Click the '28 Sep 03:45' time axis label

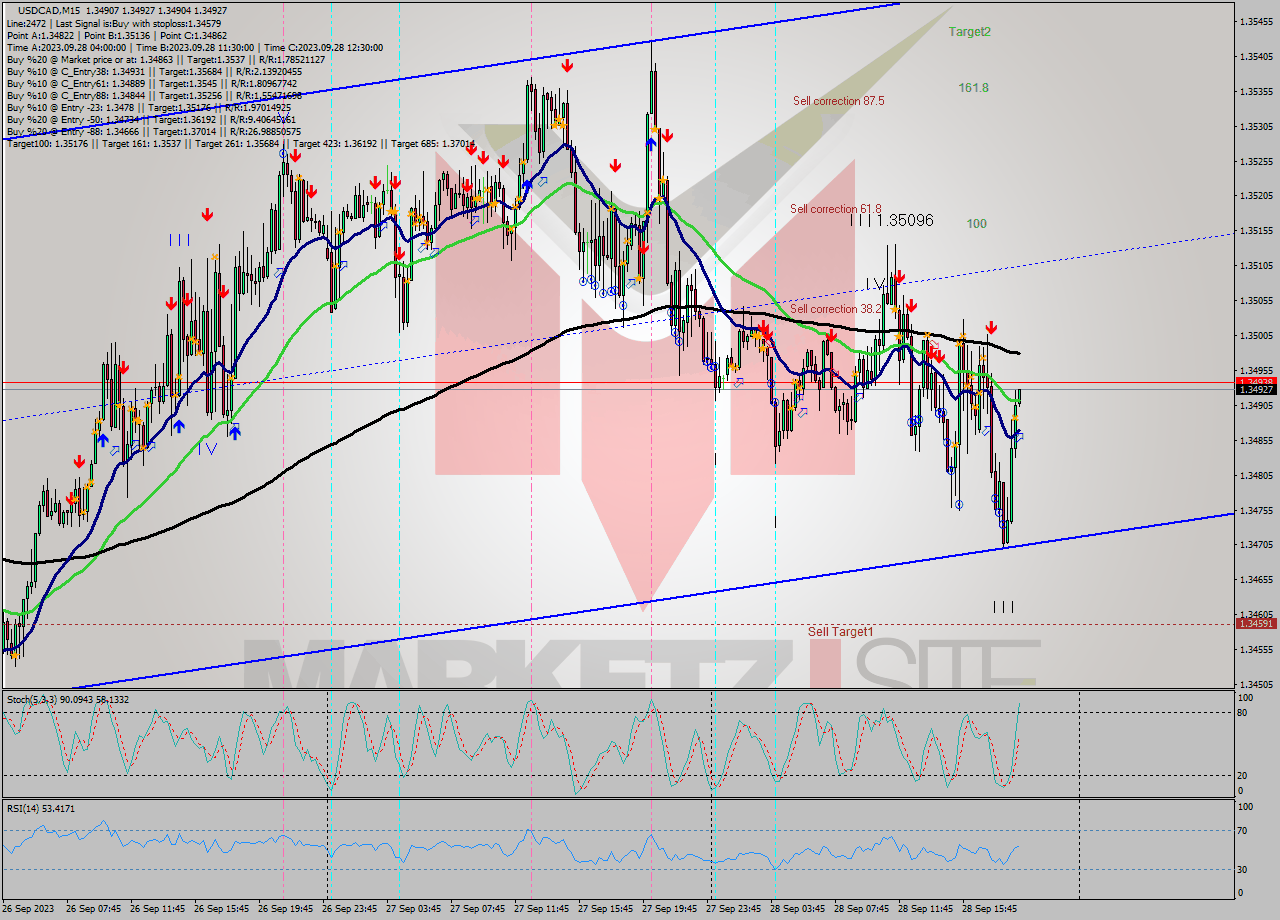pos(798,909)
